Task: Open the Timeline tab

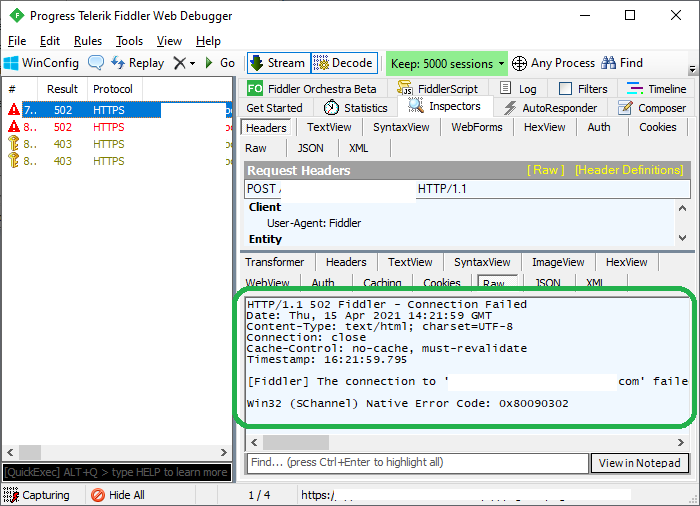Action: pos(656,89)
